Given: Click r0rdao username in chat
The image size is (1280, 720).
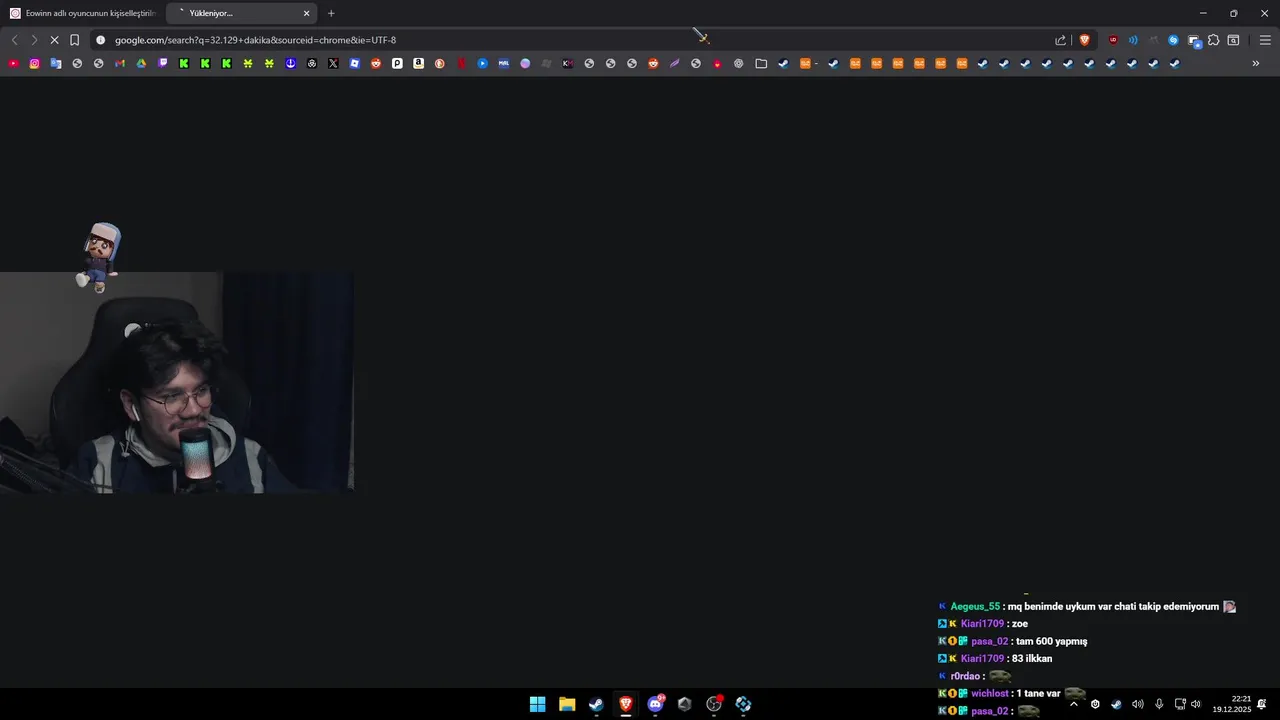Looking at the screenshot, I should (x=966, y=677).
